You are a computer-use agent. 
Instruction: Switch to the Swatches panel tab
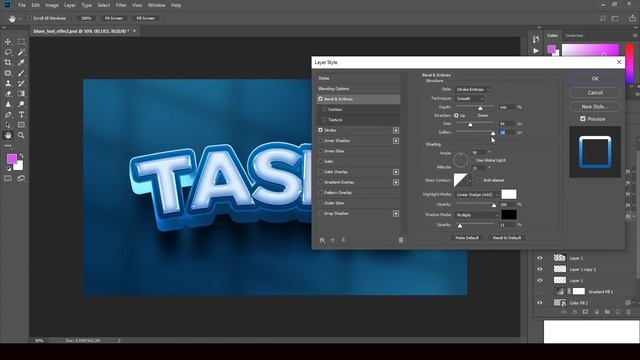click(574, 36)
